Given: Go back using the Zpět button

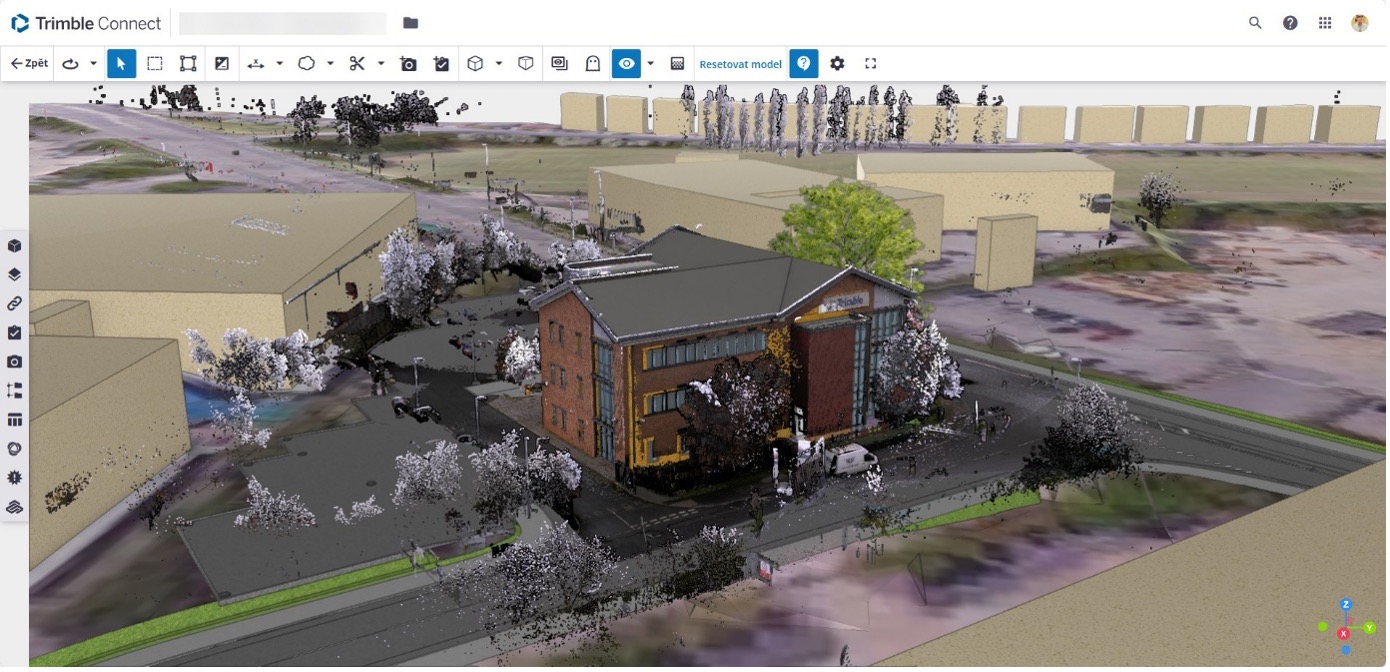Looking at the screenshot, I should pos(29,64).
